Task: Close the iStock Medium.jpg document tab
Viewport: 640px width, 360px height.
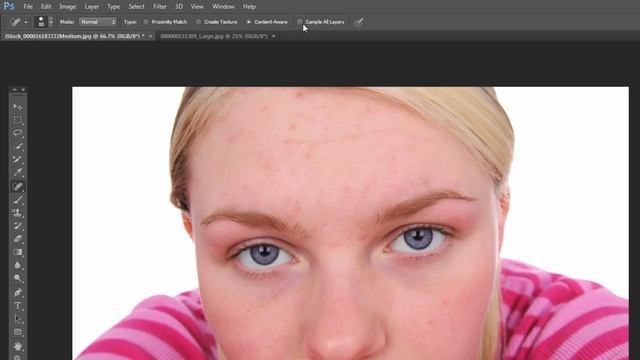Action: [150, 36]
